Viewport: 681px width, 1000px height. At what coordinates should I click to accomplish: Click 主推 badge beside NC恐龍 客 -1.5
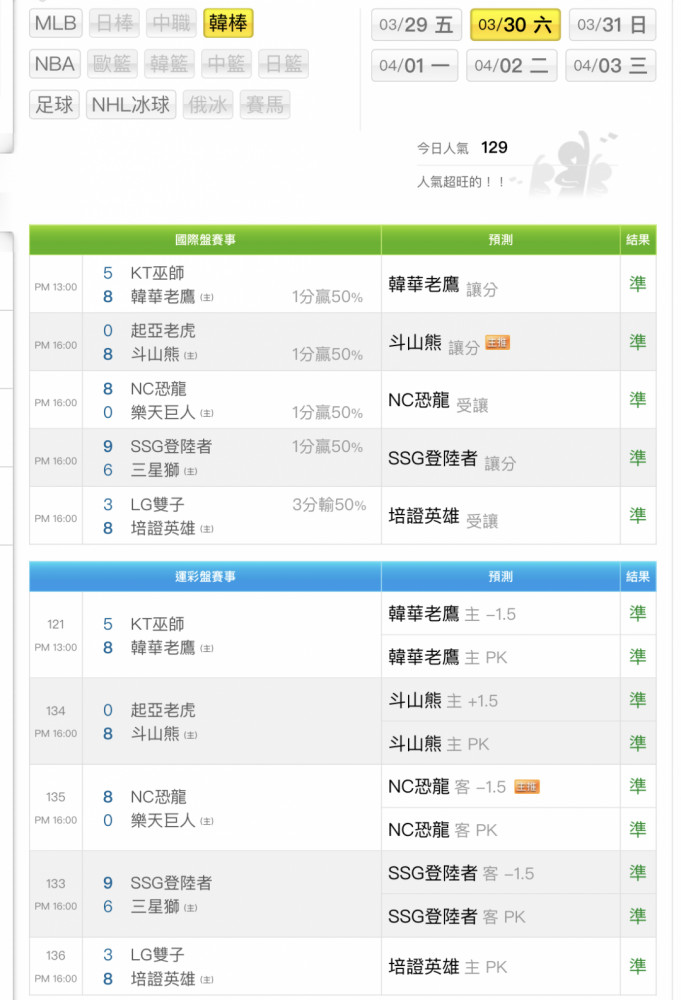click(527, 787)
